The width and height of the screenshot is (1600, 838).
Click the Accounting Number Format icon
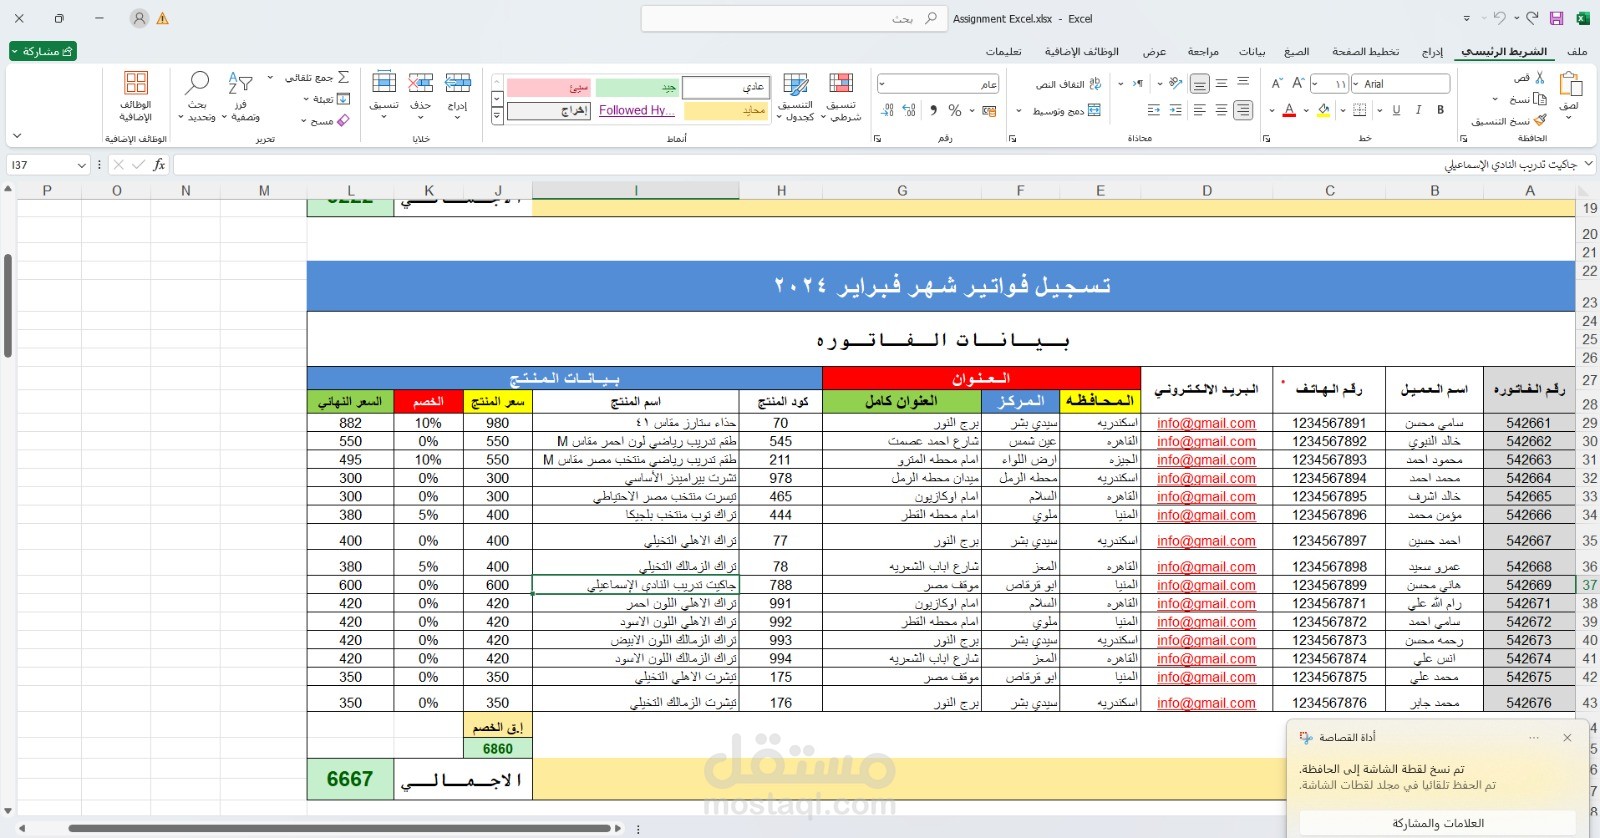pos(988,110)
